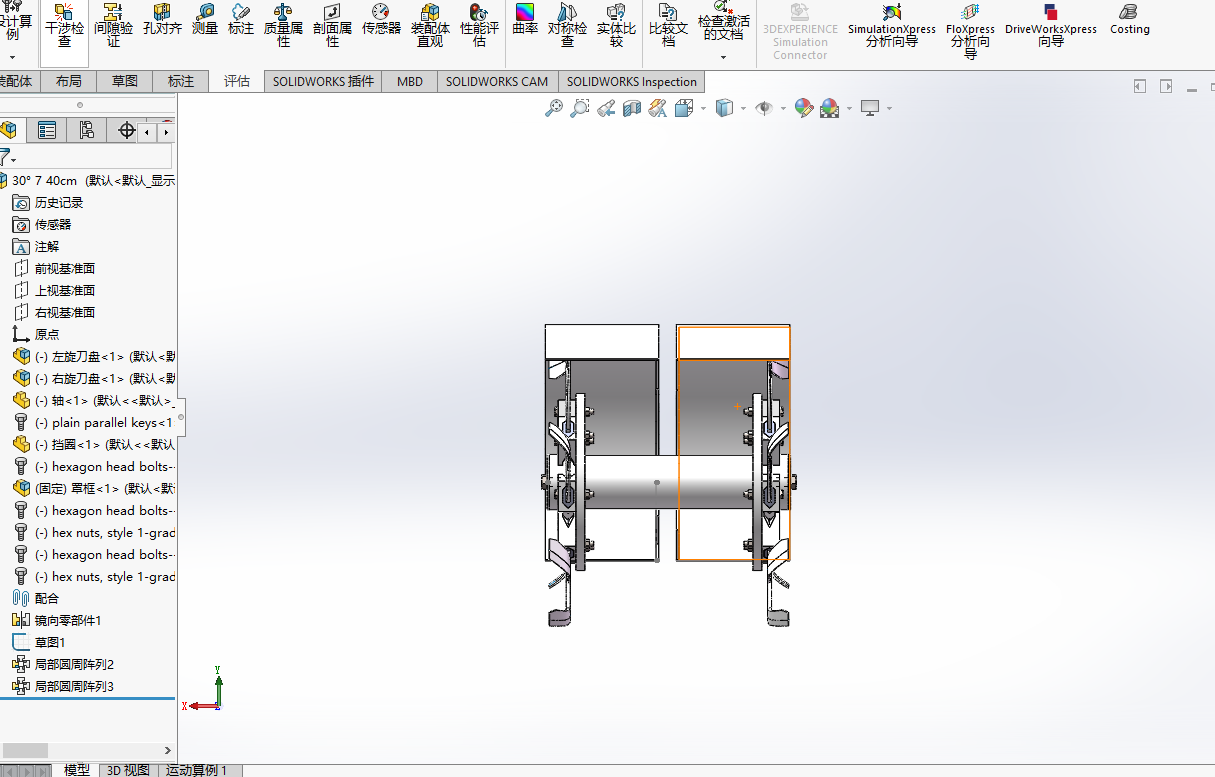Screen dimensions: 1215x777
Task: Open Display Style dropdown arrow
Action: click(743, 108)
